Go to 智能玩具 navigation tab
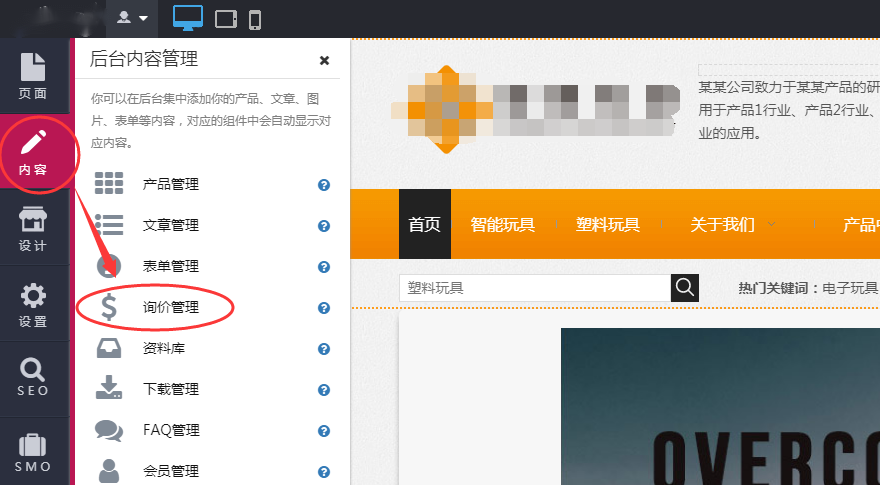Image resolution: width=880 pixels, height=485 pixels. point(502,224)
